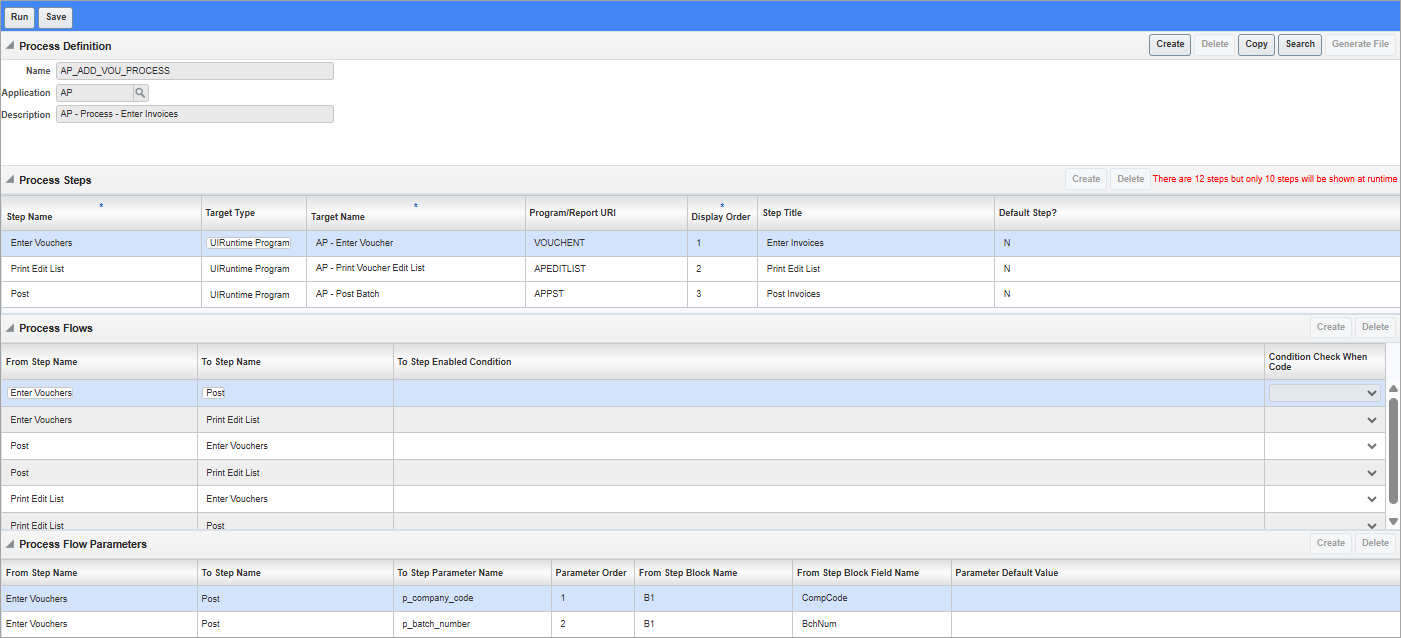1401x638 pixels.
Task: Copy the current process definition
Action: coord(1256,44)
